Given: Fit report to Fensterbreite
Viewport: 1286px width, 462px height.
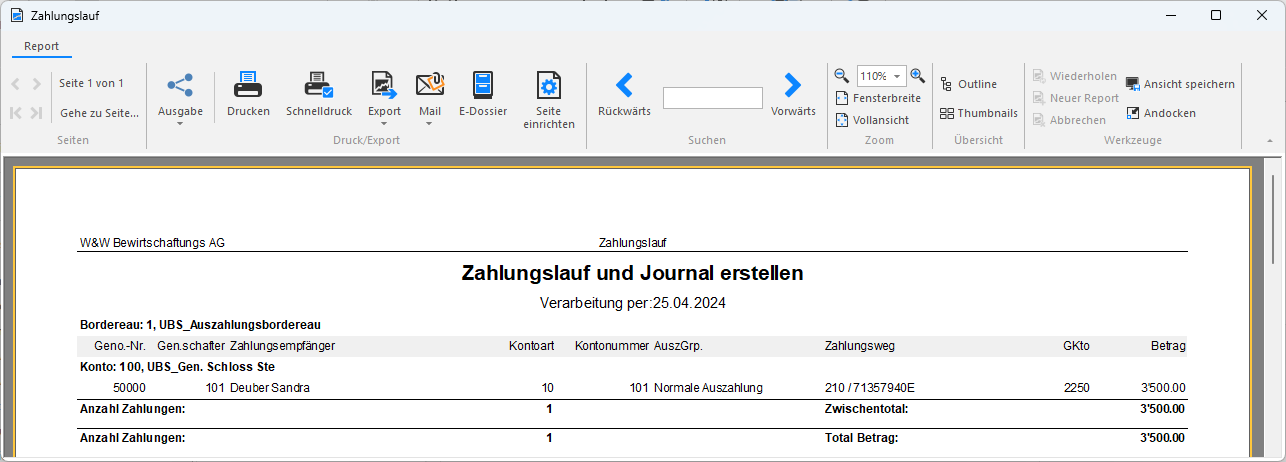Looking at the screenshot, I should tap(878, 98).
